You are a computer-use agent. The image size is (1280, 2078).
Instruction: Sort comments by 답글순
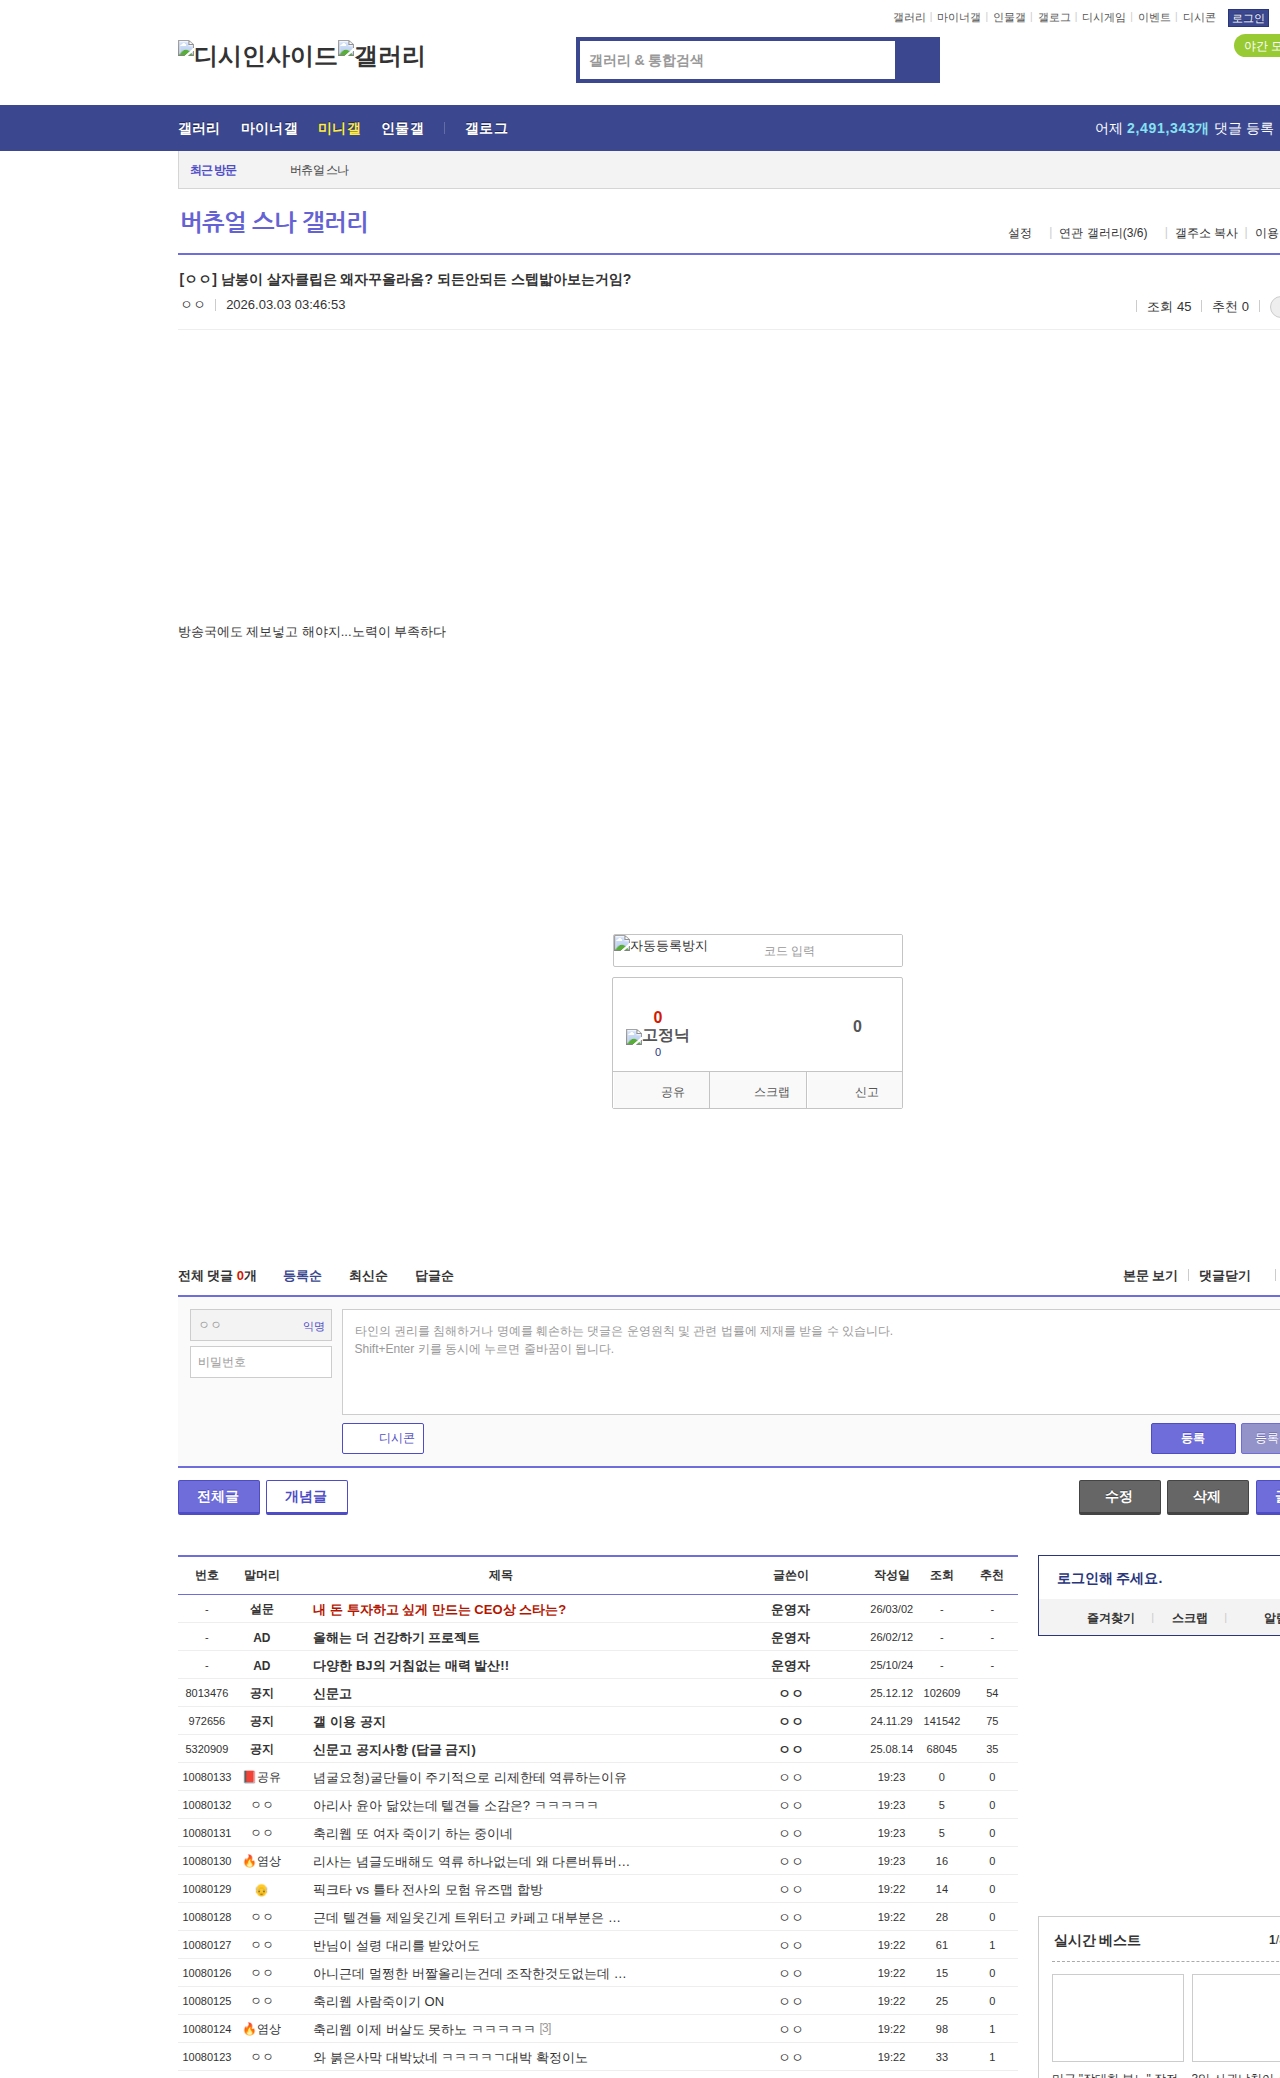(x=434, y=1275)
